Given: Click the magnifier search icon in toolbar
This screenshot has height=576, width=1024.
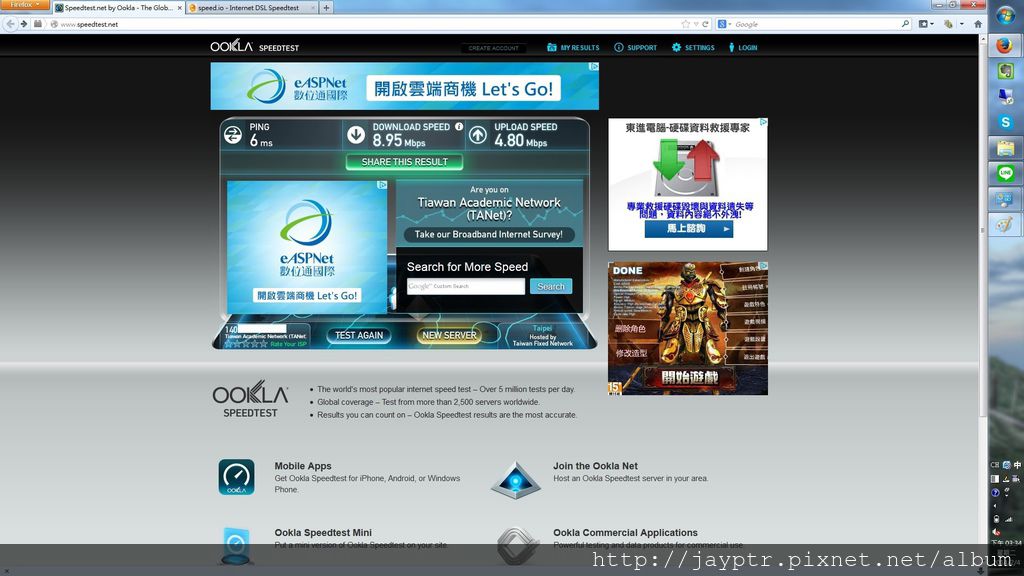Looking at the screenshot, I should point(905,24).
